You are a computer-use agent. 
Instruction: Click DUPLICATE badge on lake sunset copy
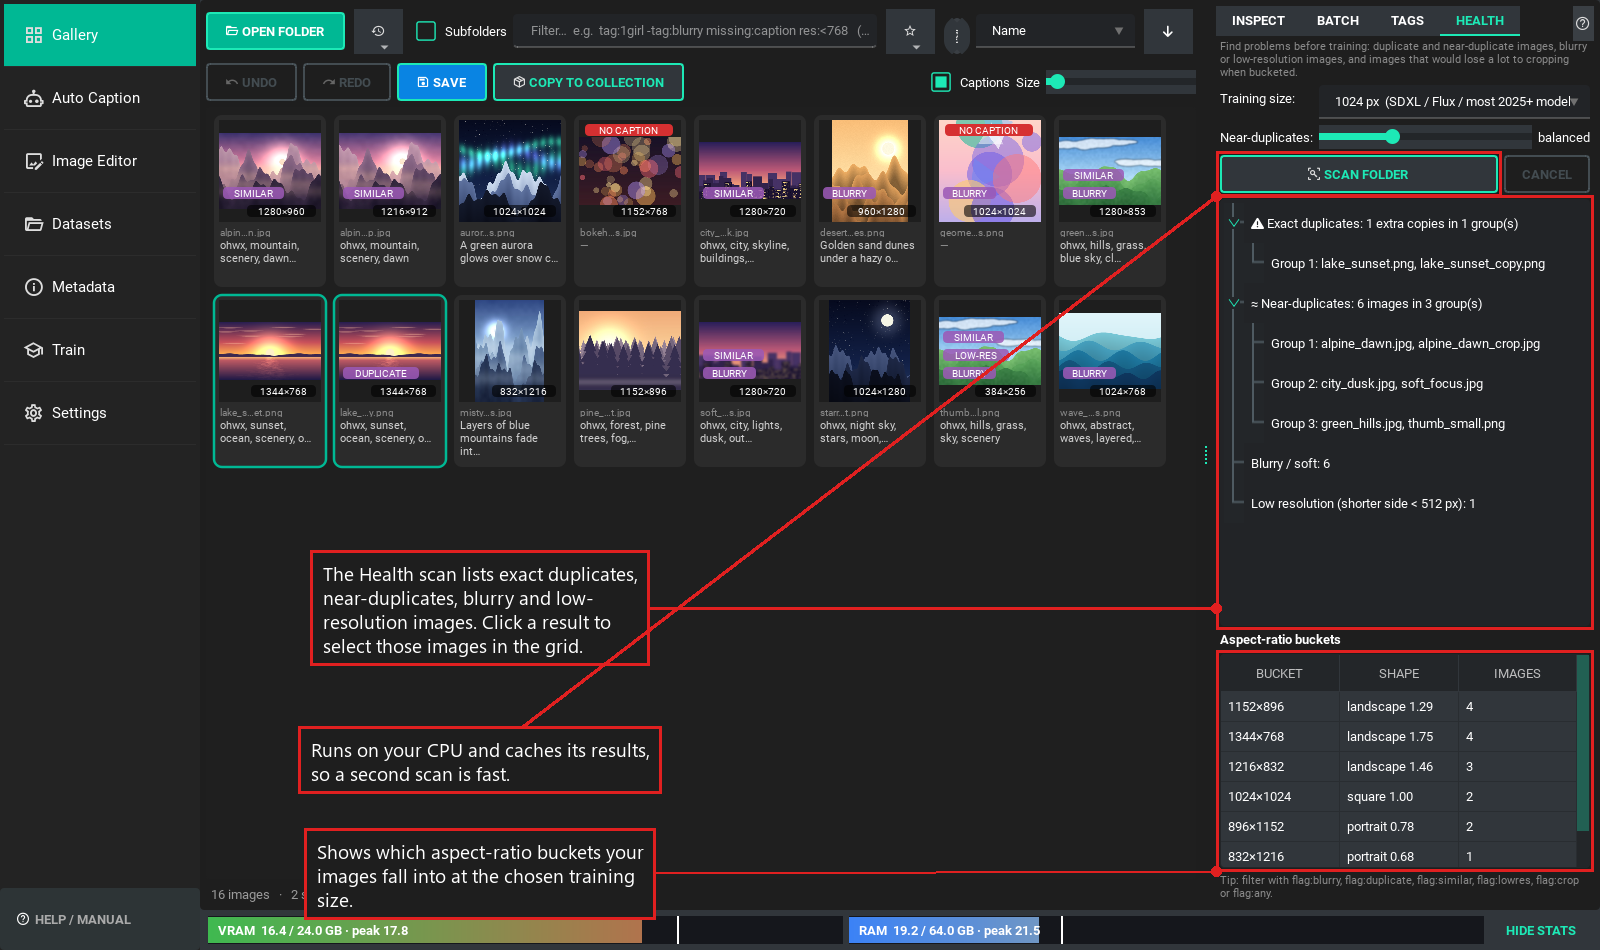point(381,373)
